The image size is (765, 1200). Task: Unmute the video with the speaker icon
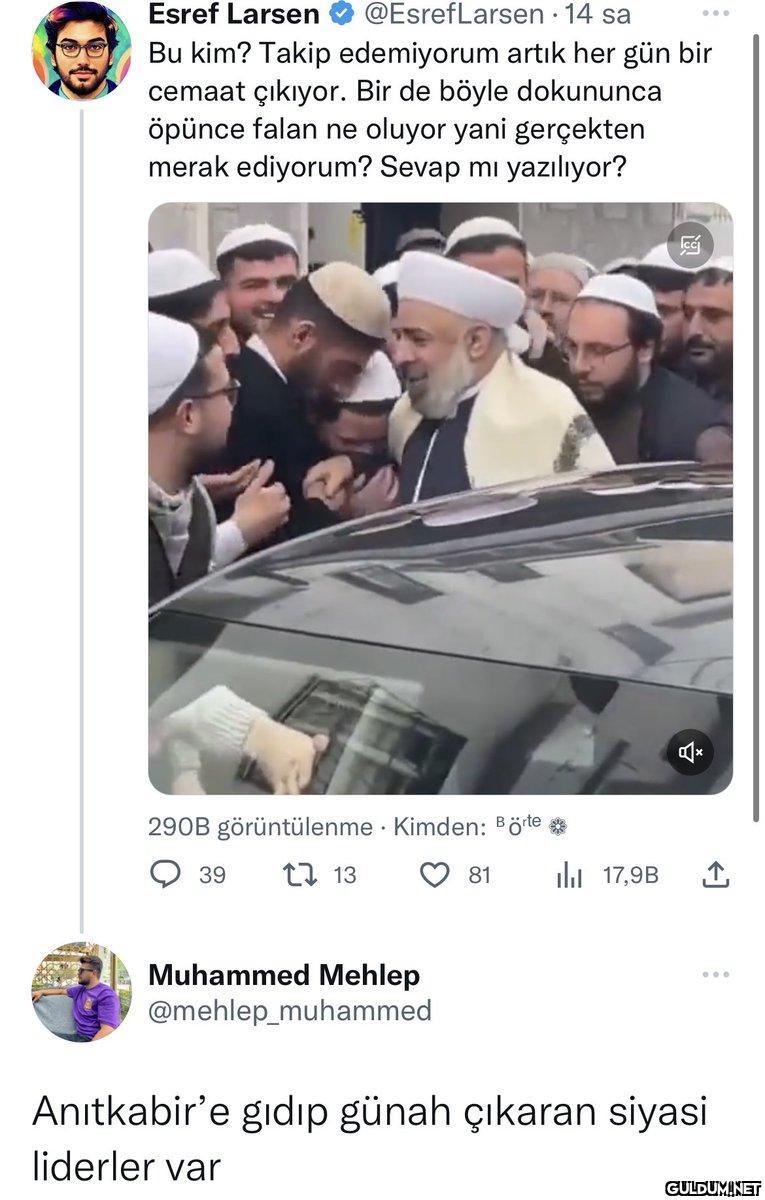[x=691, y=751]
